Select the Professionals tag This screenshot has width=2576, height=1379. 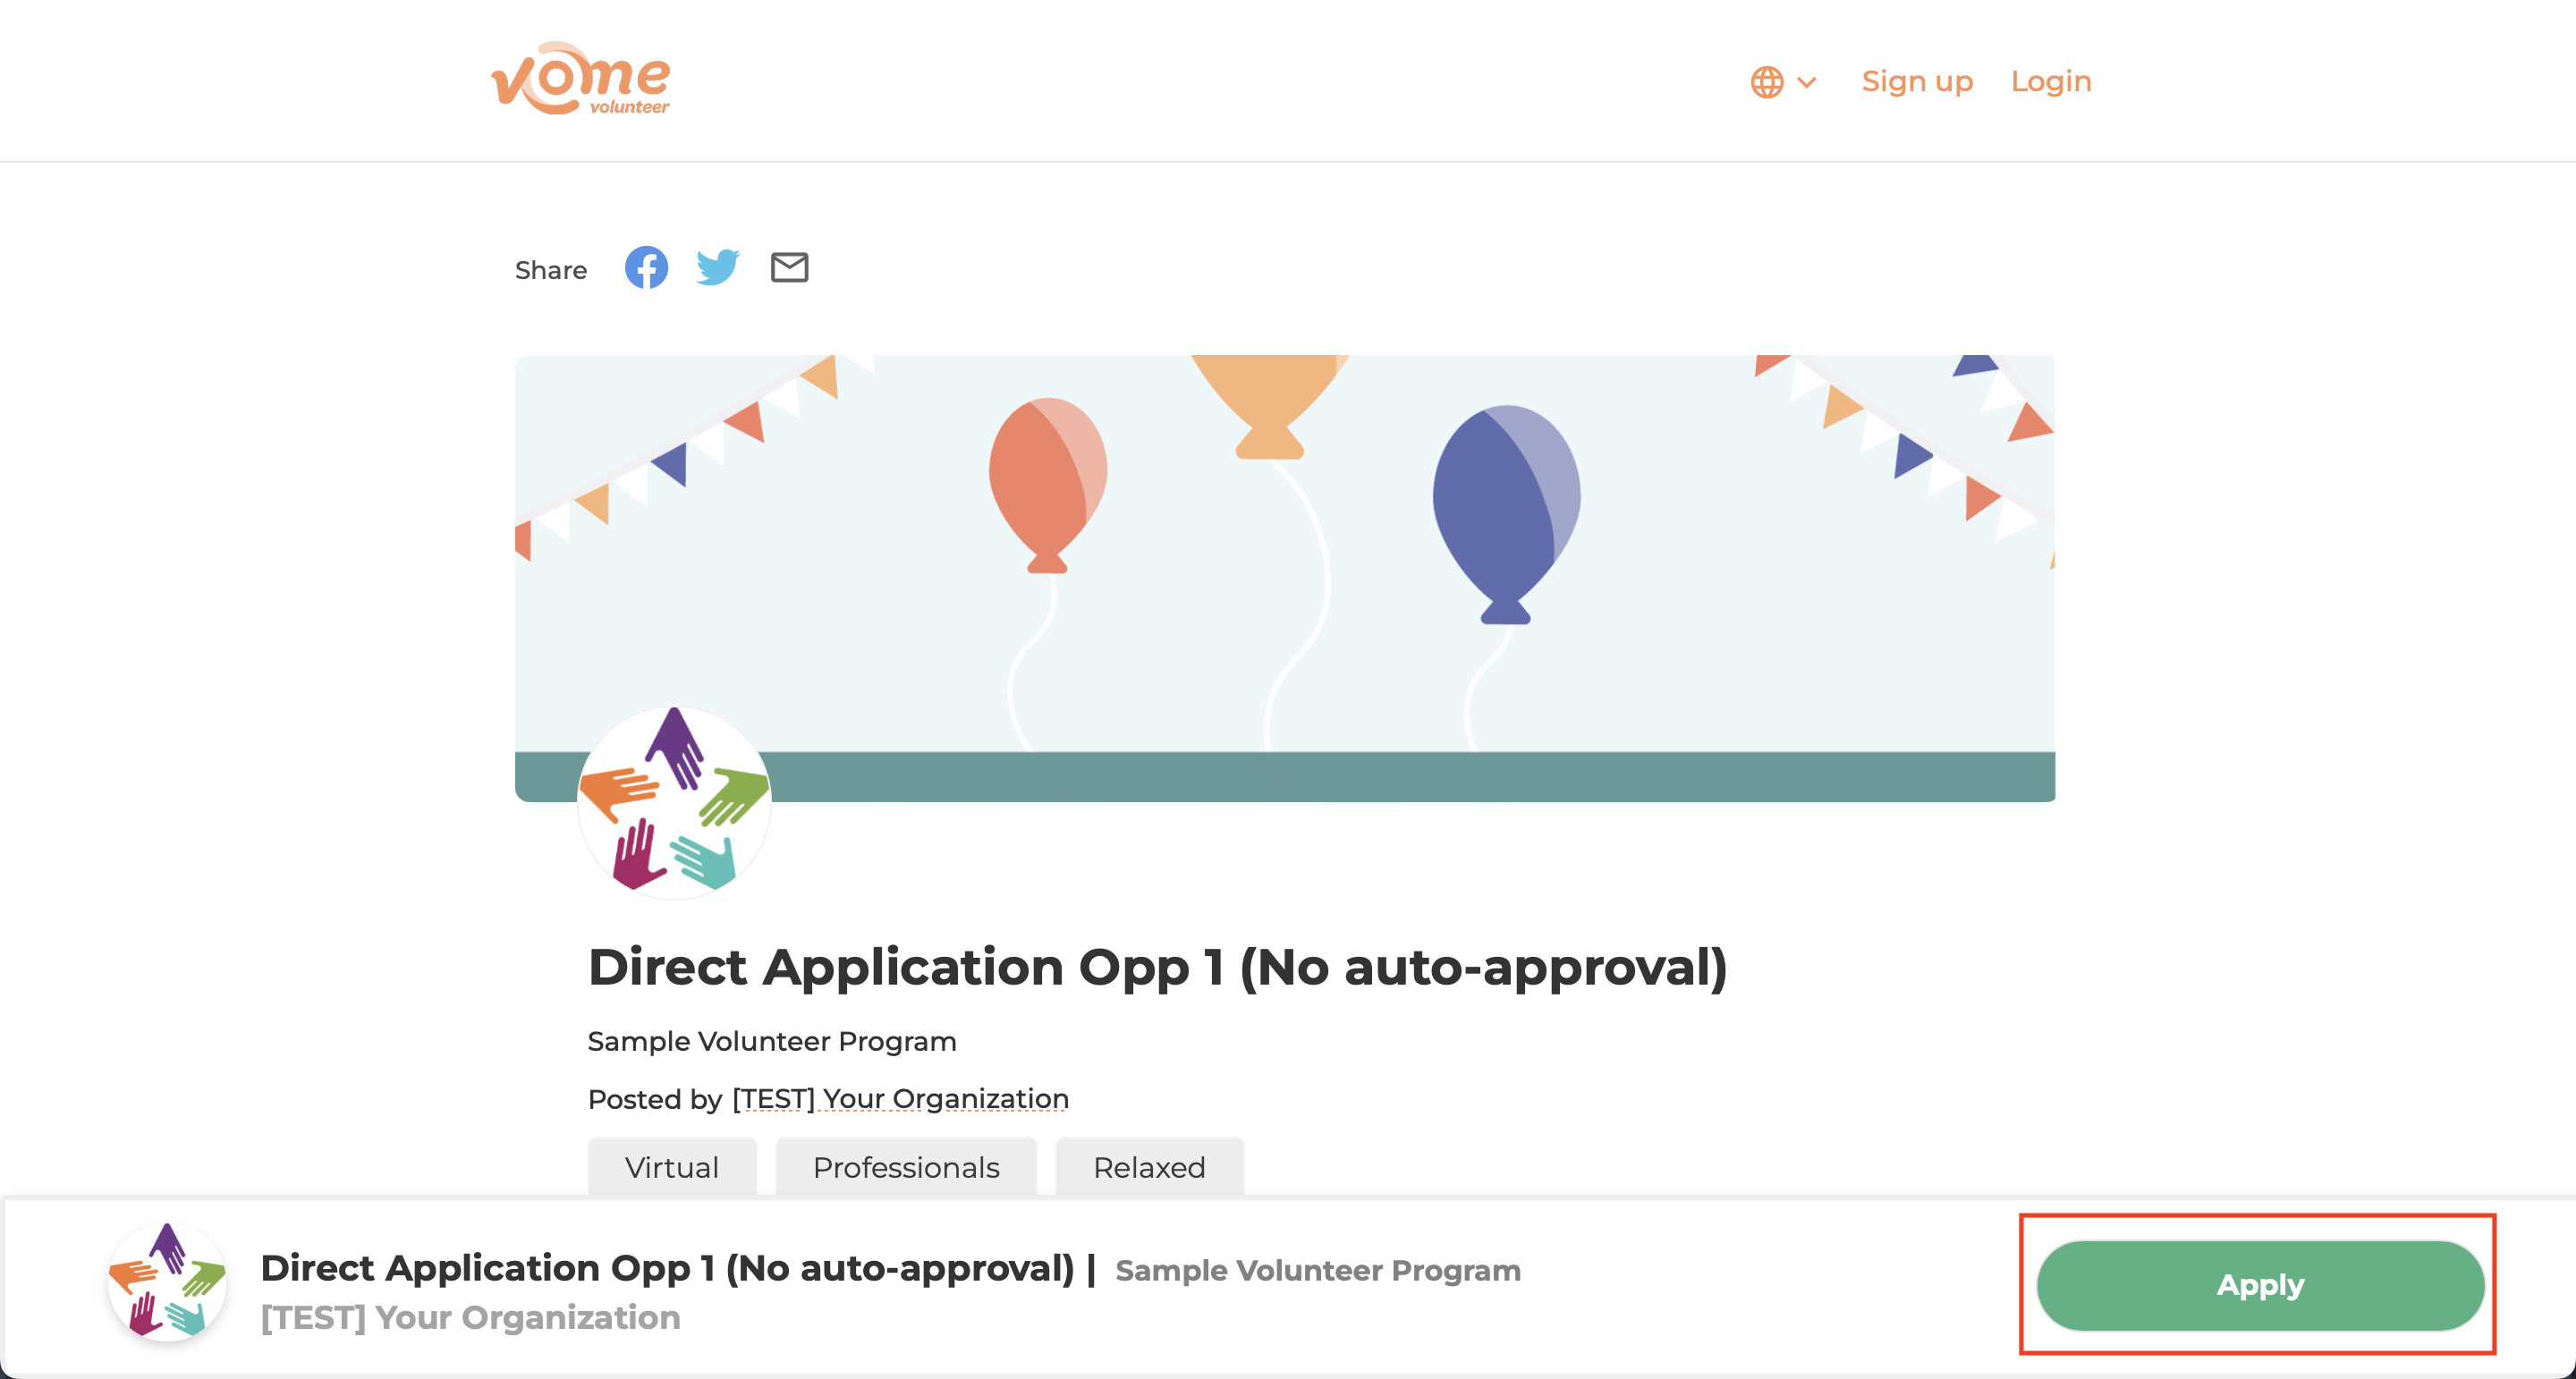click(x=906, y=1167)
